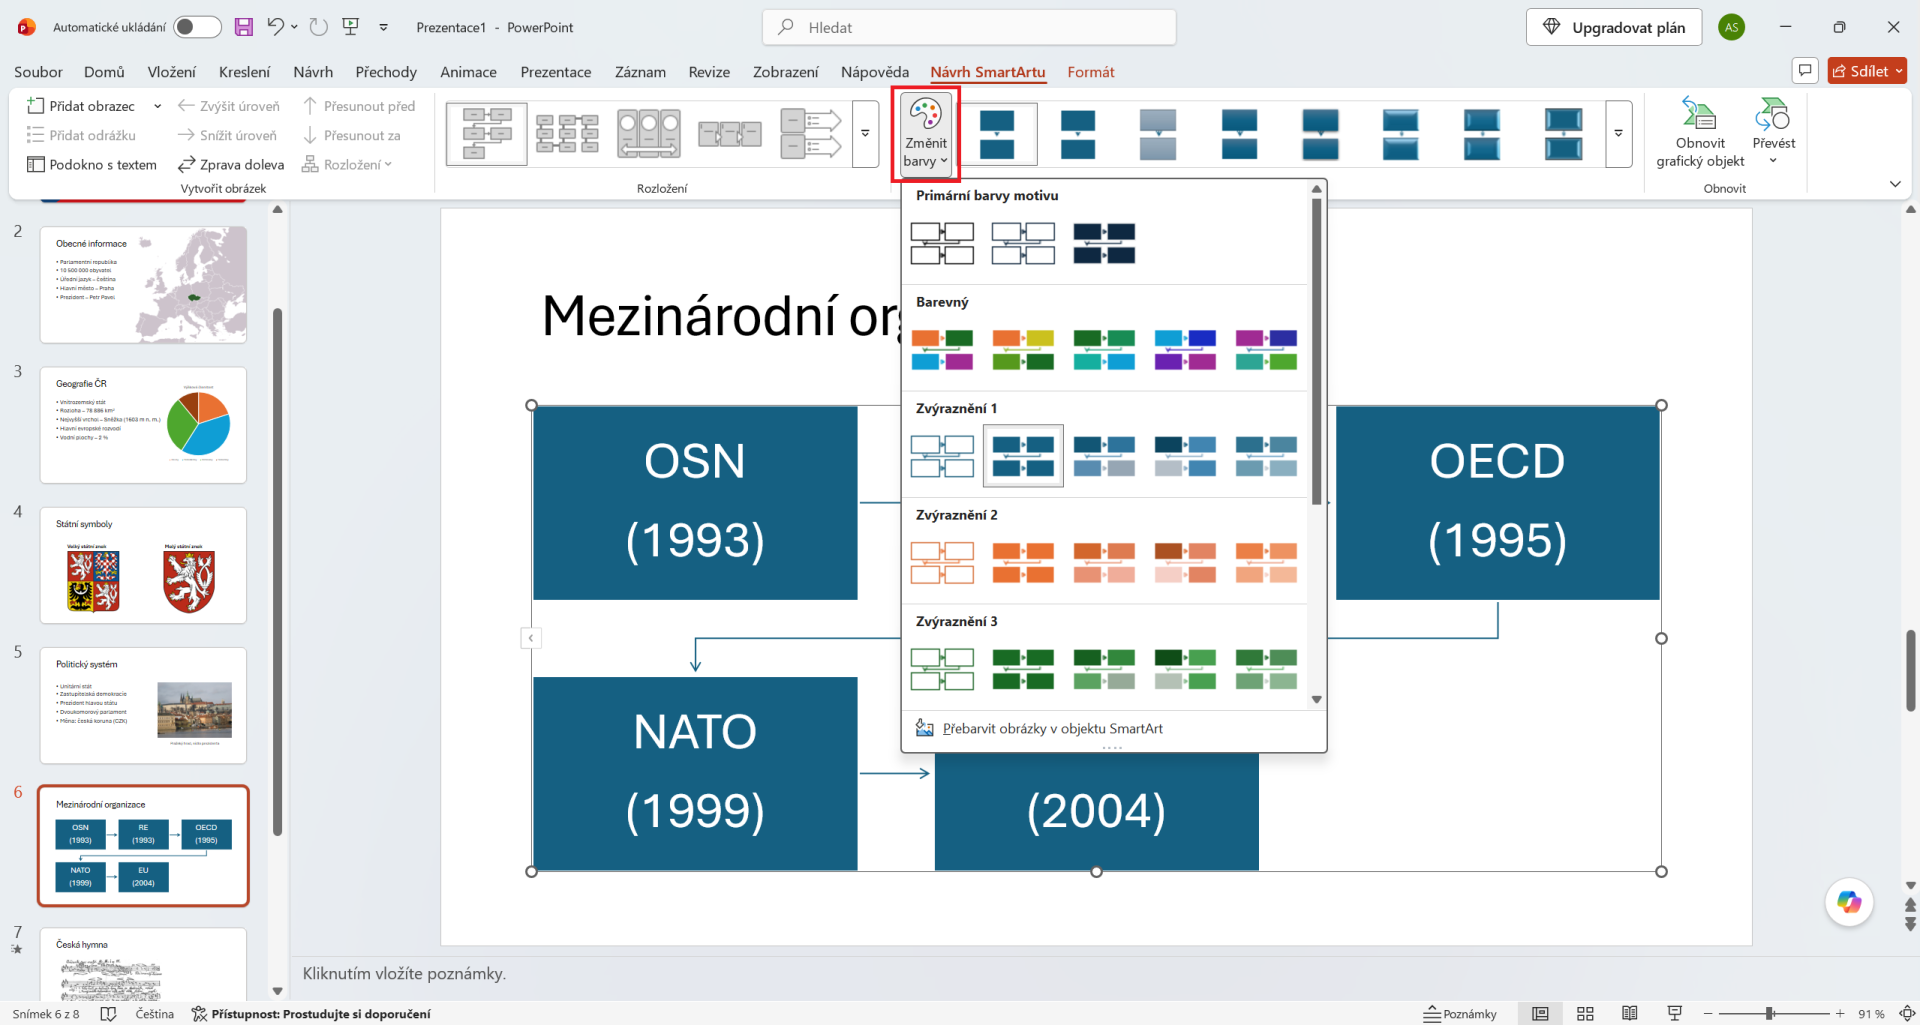Open the Soubor menu

point(38,72)
